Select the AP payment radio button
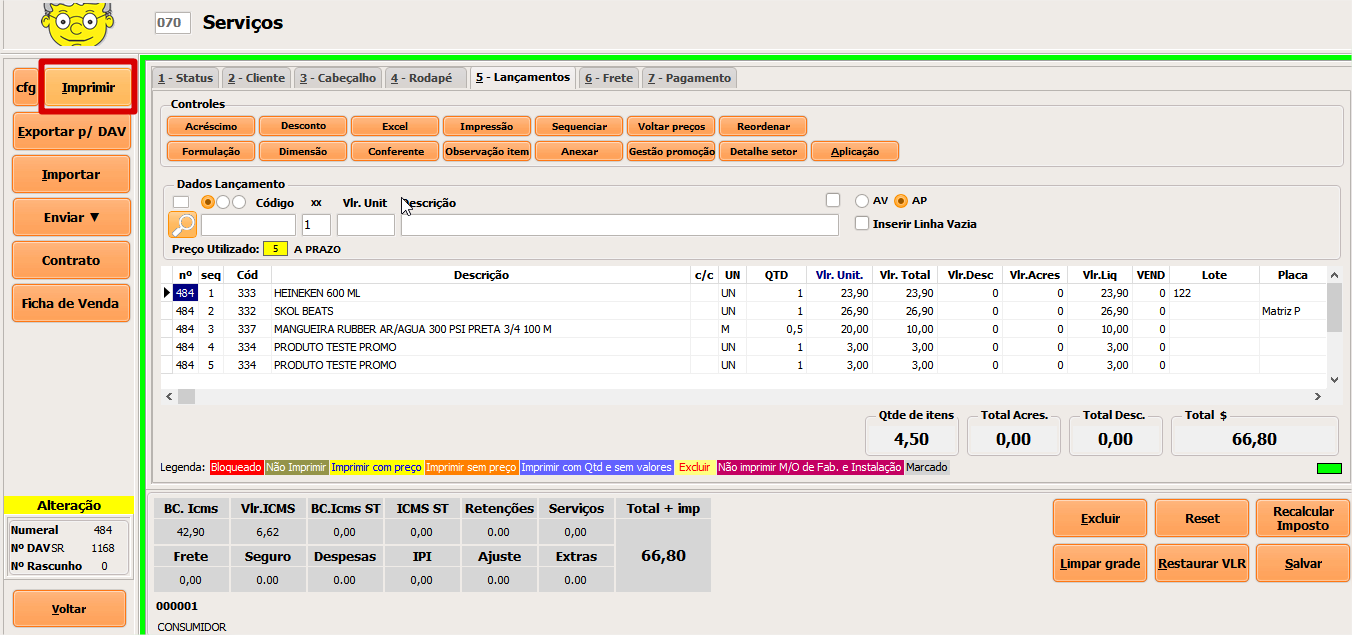This screenshot has height=635, width=1352. (x=902, y=201)
